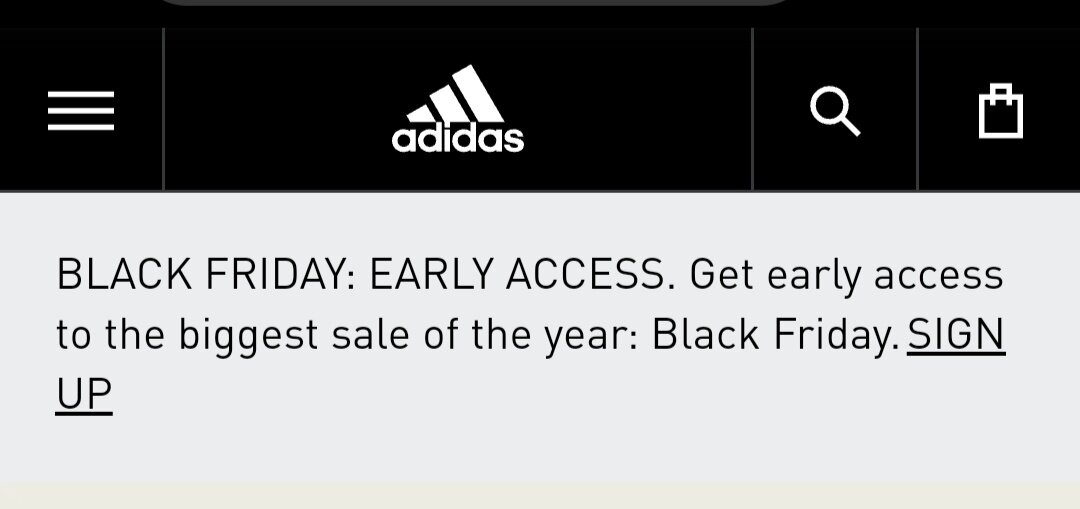Image resolution: width=1080 pixels, height=509 pixels.
Task: View cart using the bag icon
Action: click(1000, 110)
